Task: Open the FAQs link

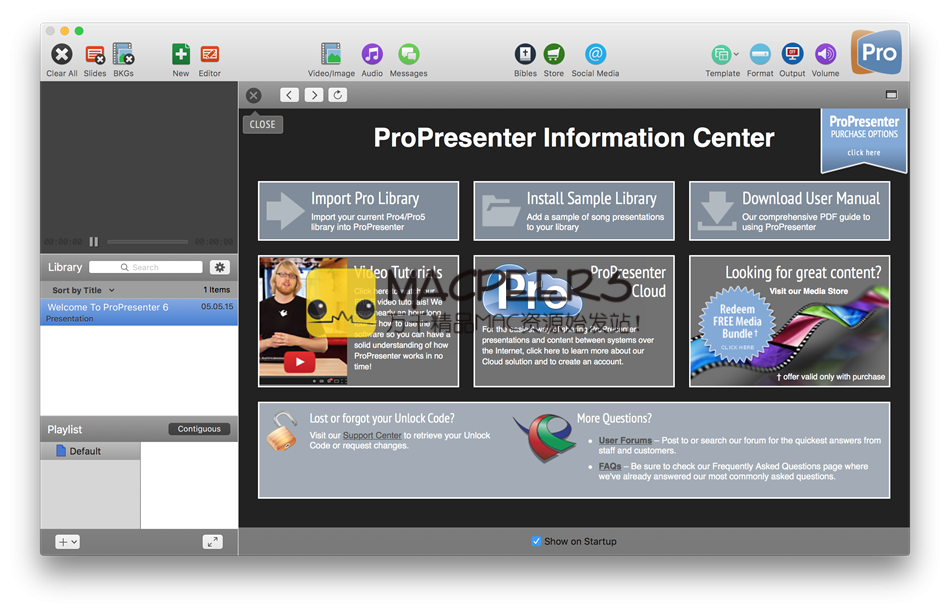Action: (x=610, y=467)
